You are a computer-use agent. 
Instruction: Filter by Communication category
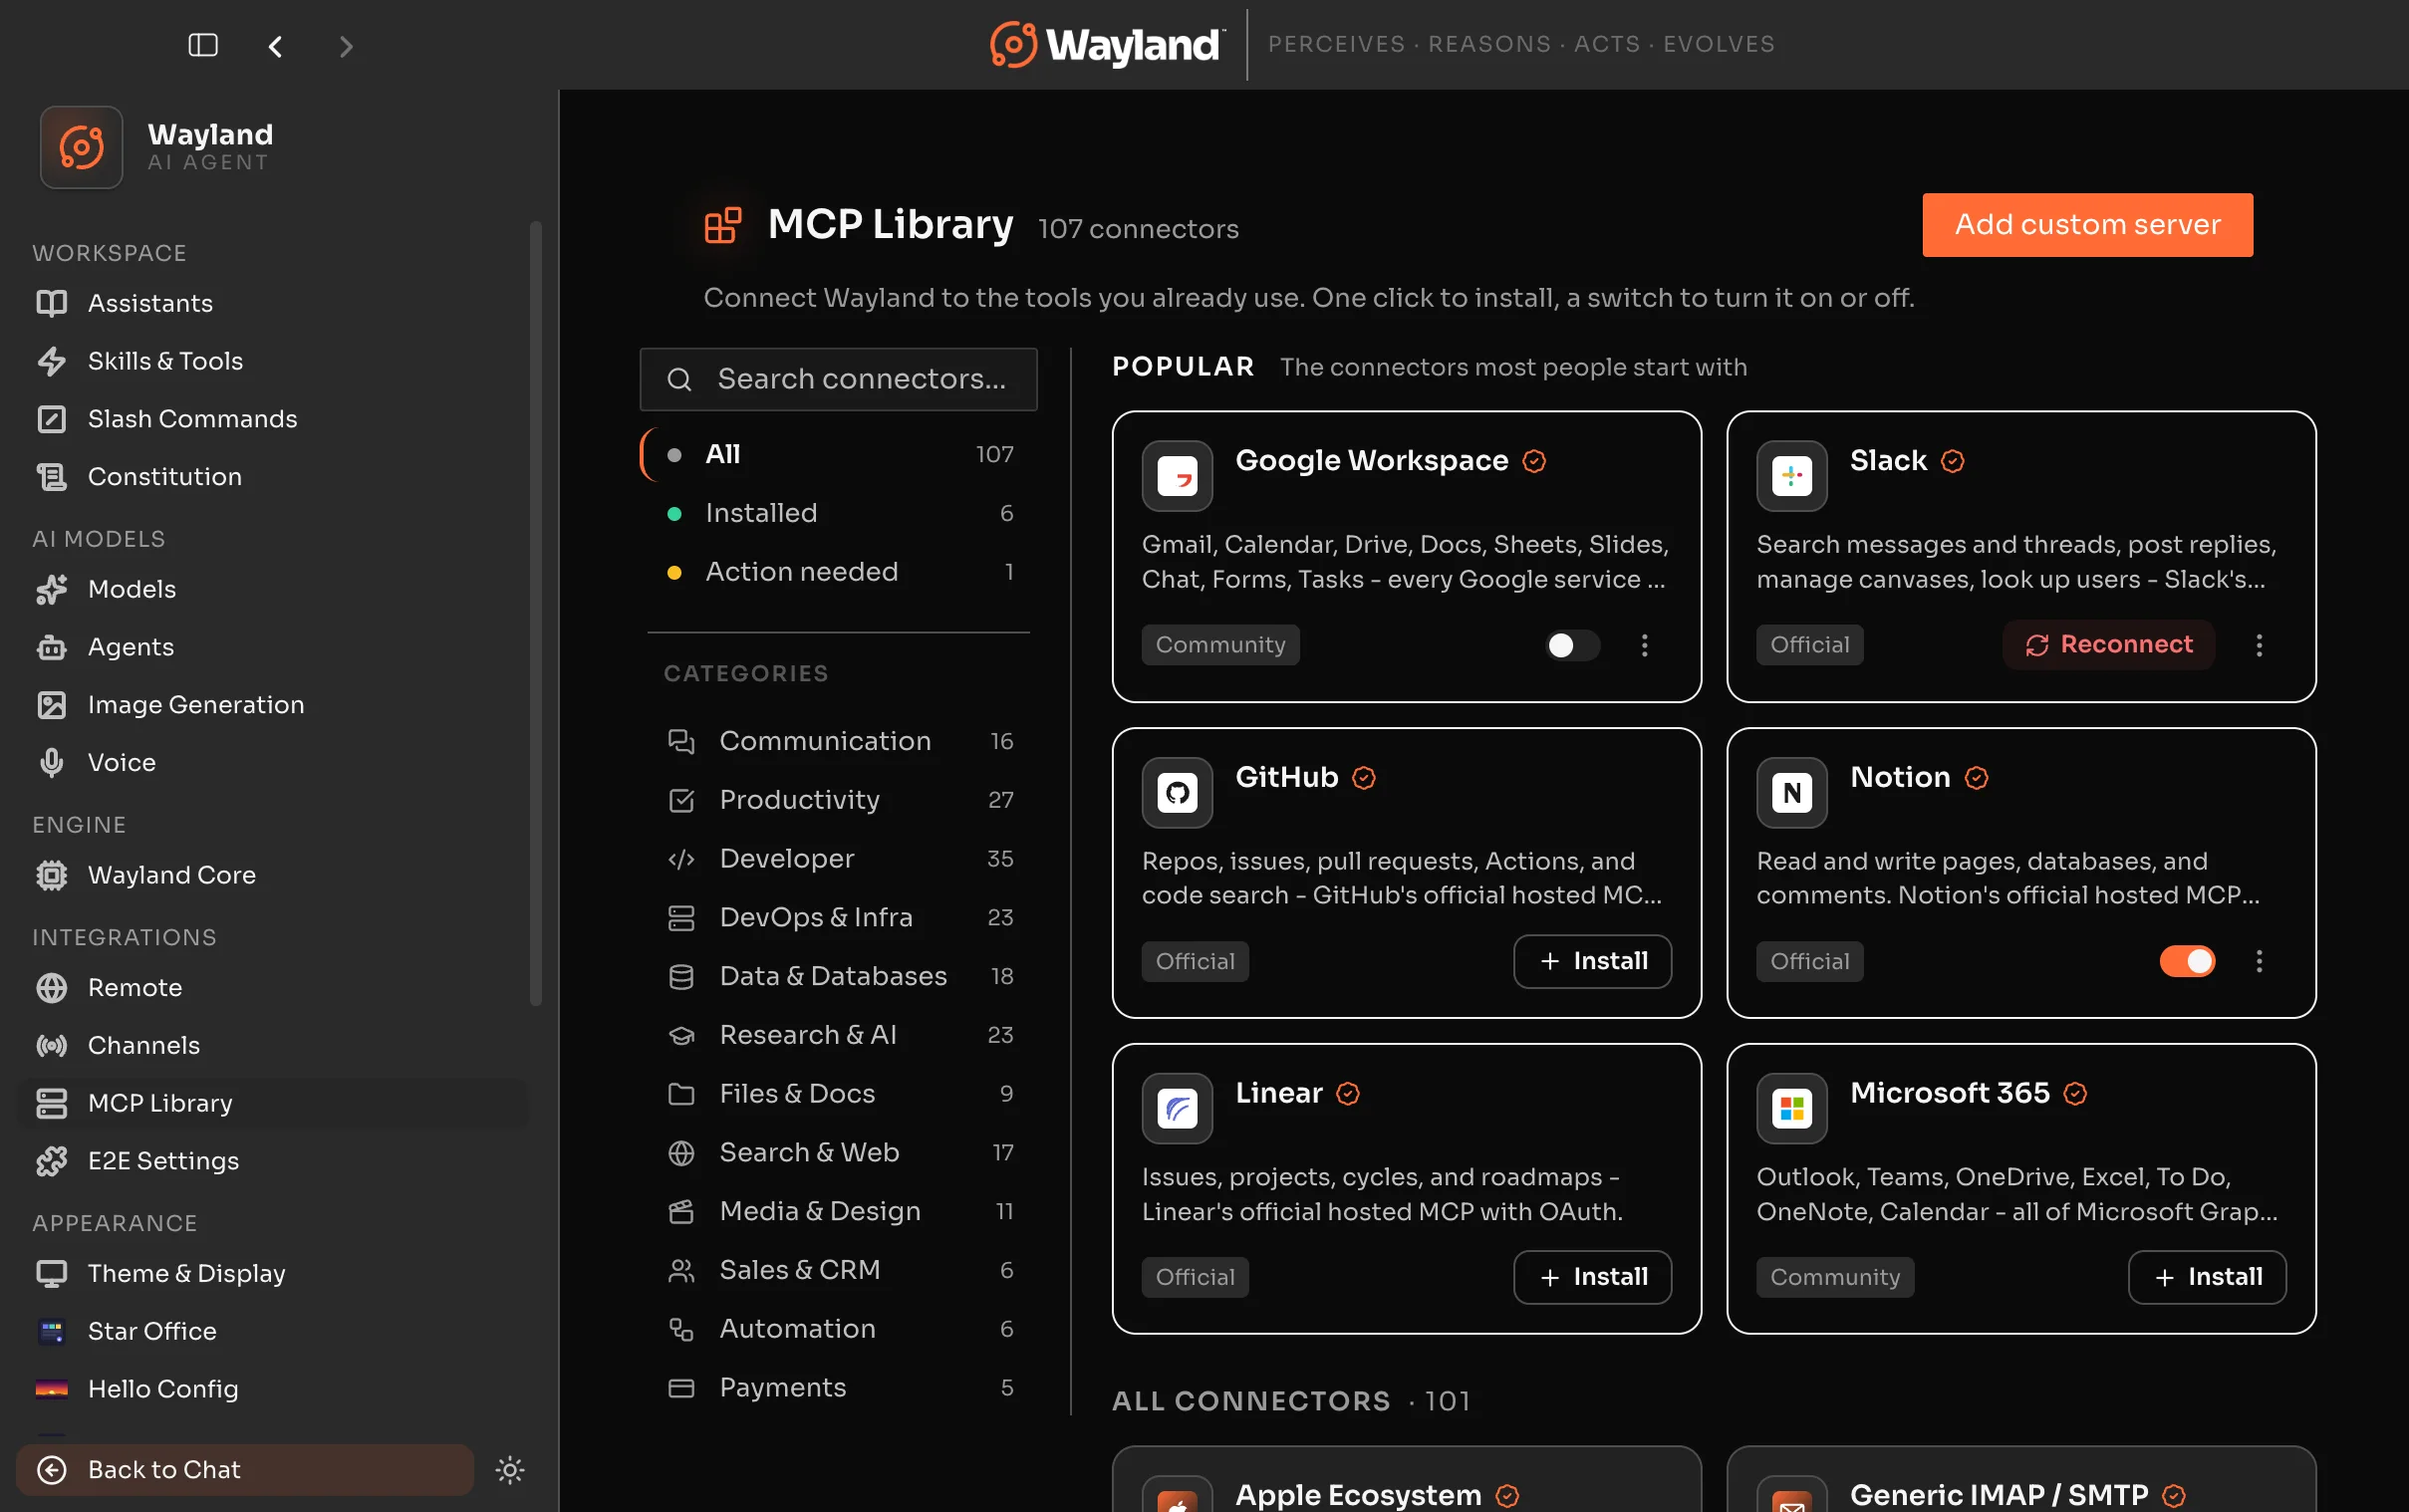point(838,741)
